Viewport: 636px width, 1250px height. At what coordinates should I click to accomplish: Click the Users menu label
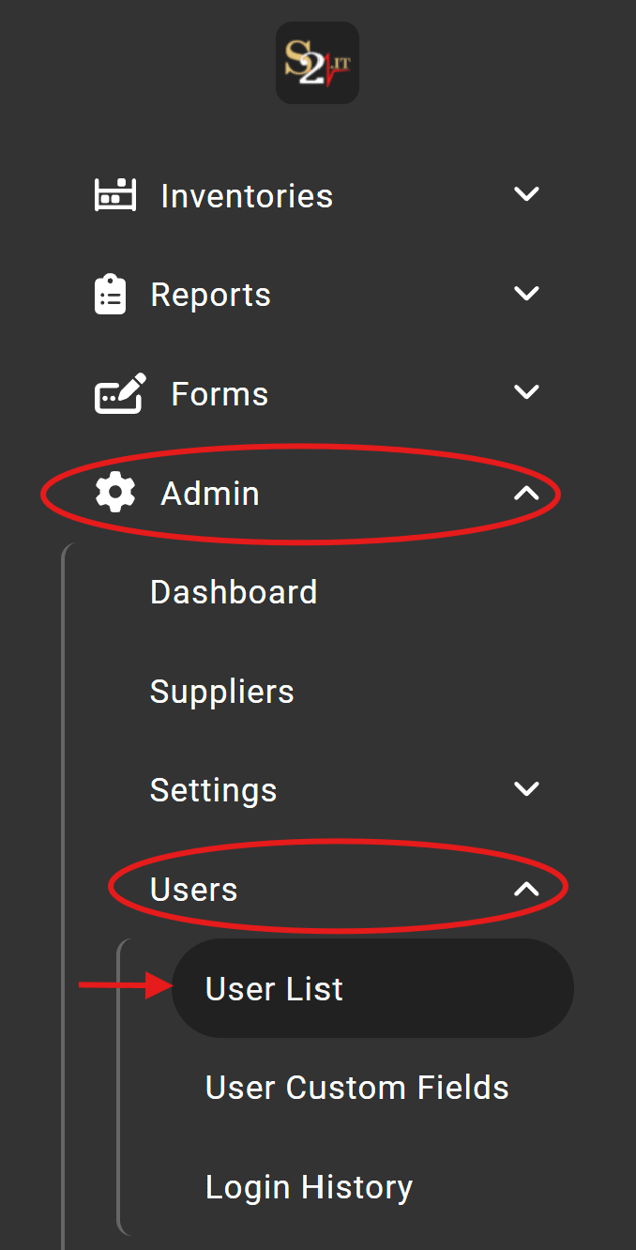click(x=194, y=887)
